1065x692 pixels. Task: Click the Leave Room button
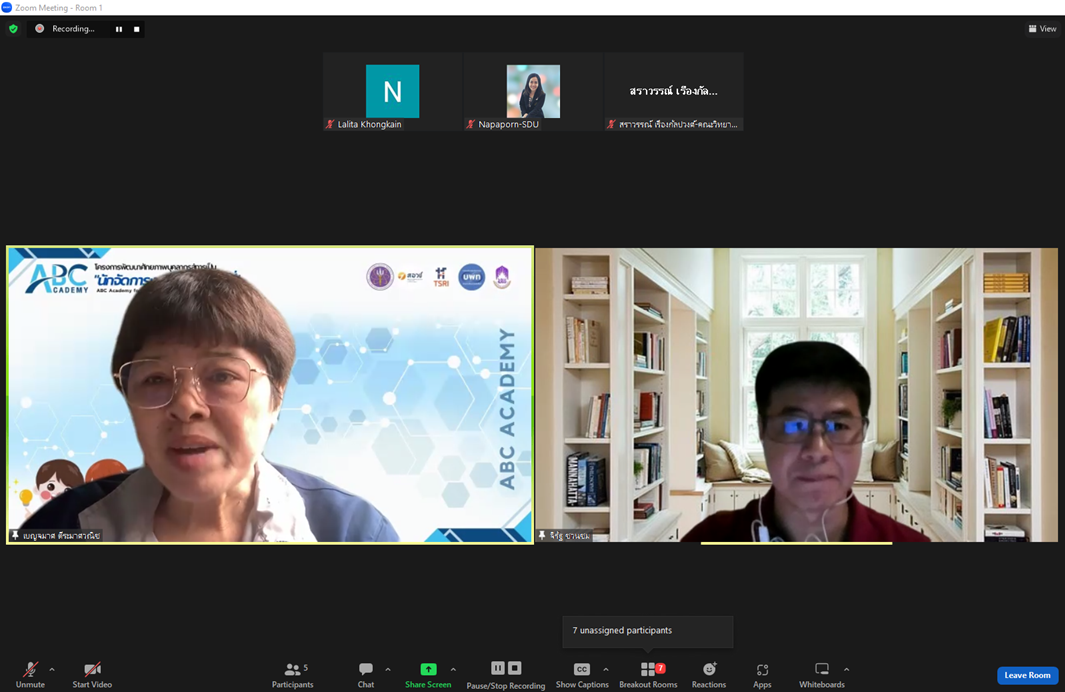1026,675
